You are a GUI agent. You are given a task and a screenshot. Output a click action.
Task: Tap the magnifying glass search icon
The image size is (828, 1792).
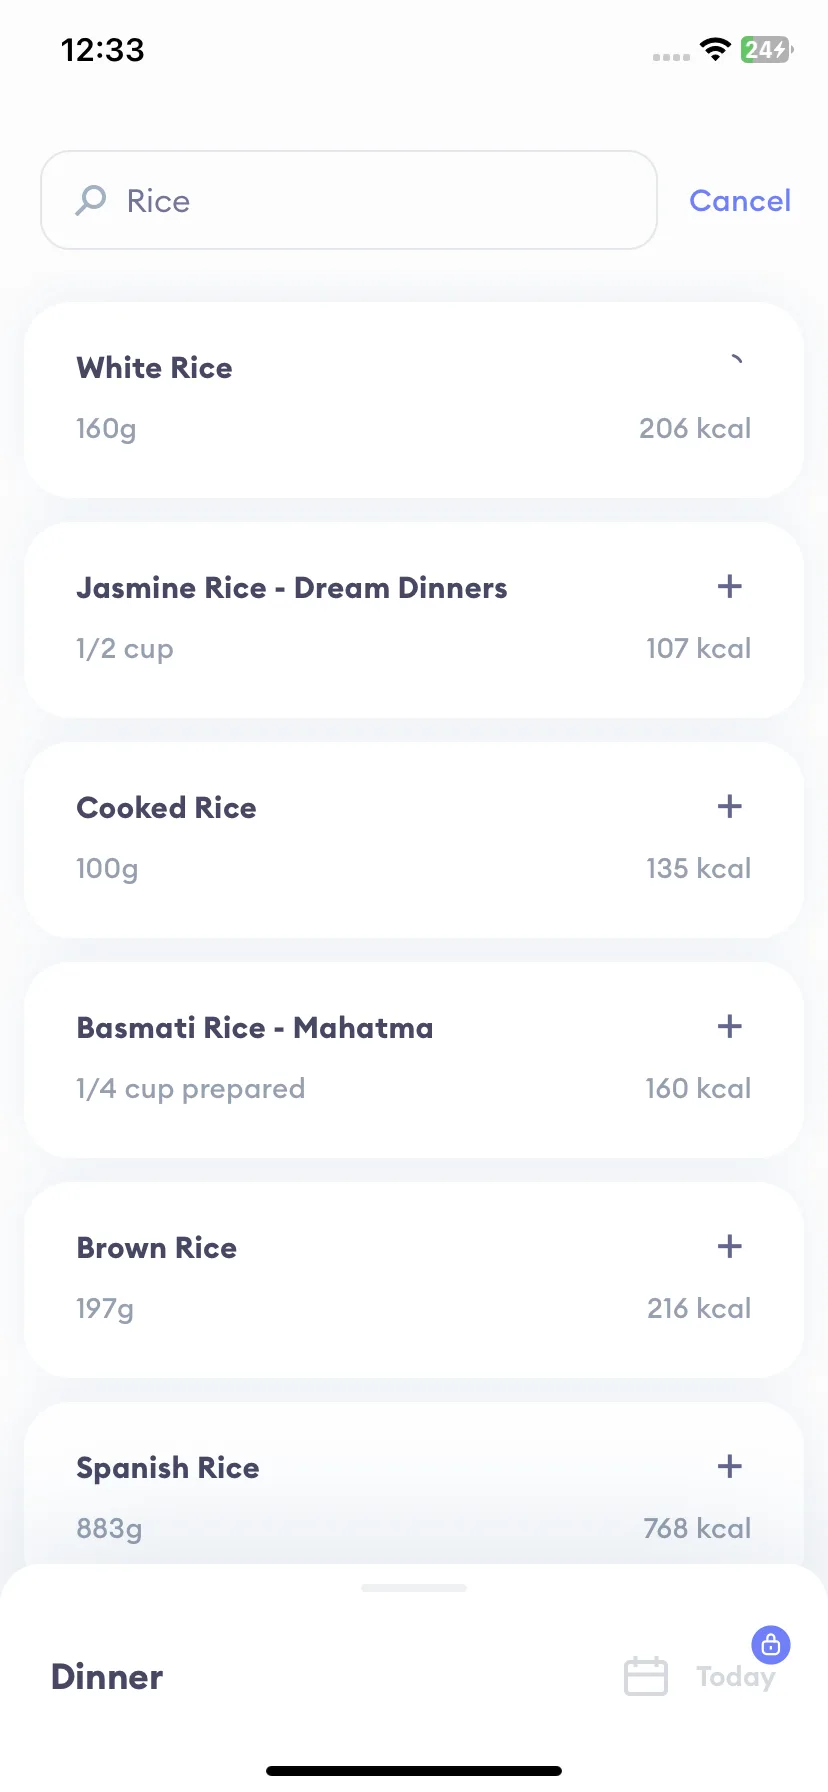point(91,200)
